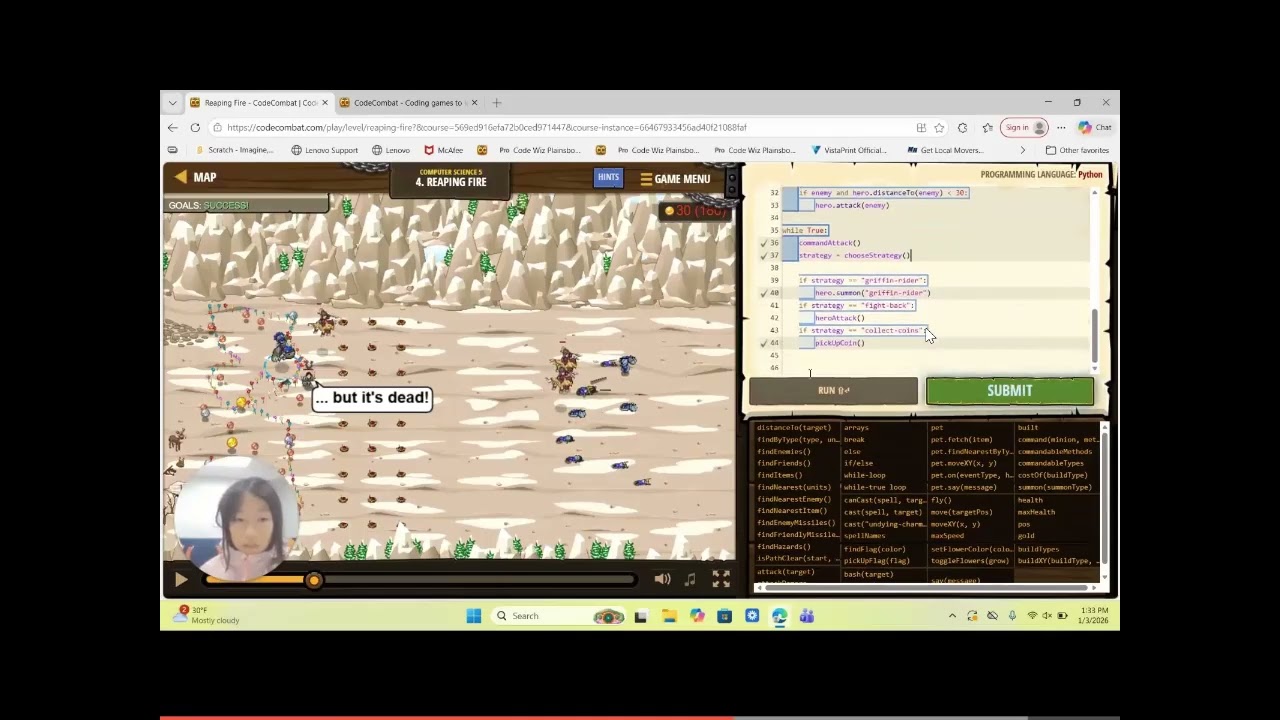Viewport: 1280px width, 720px height.
Task: Open the browser split screen icon
Action: click(921, 128)
